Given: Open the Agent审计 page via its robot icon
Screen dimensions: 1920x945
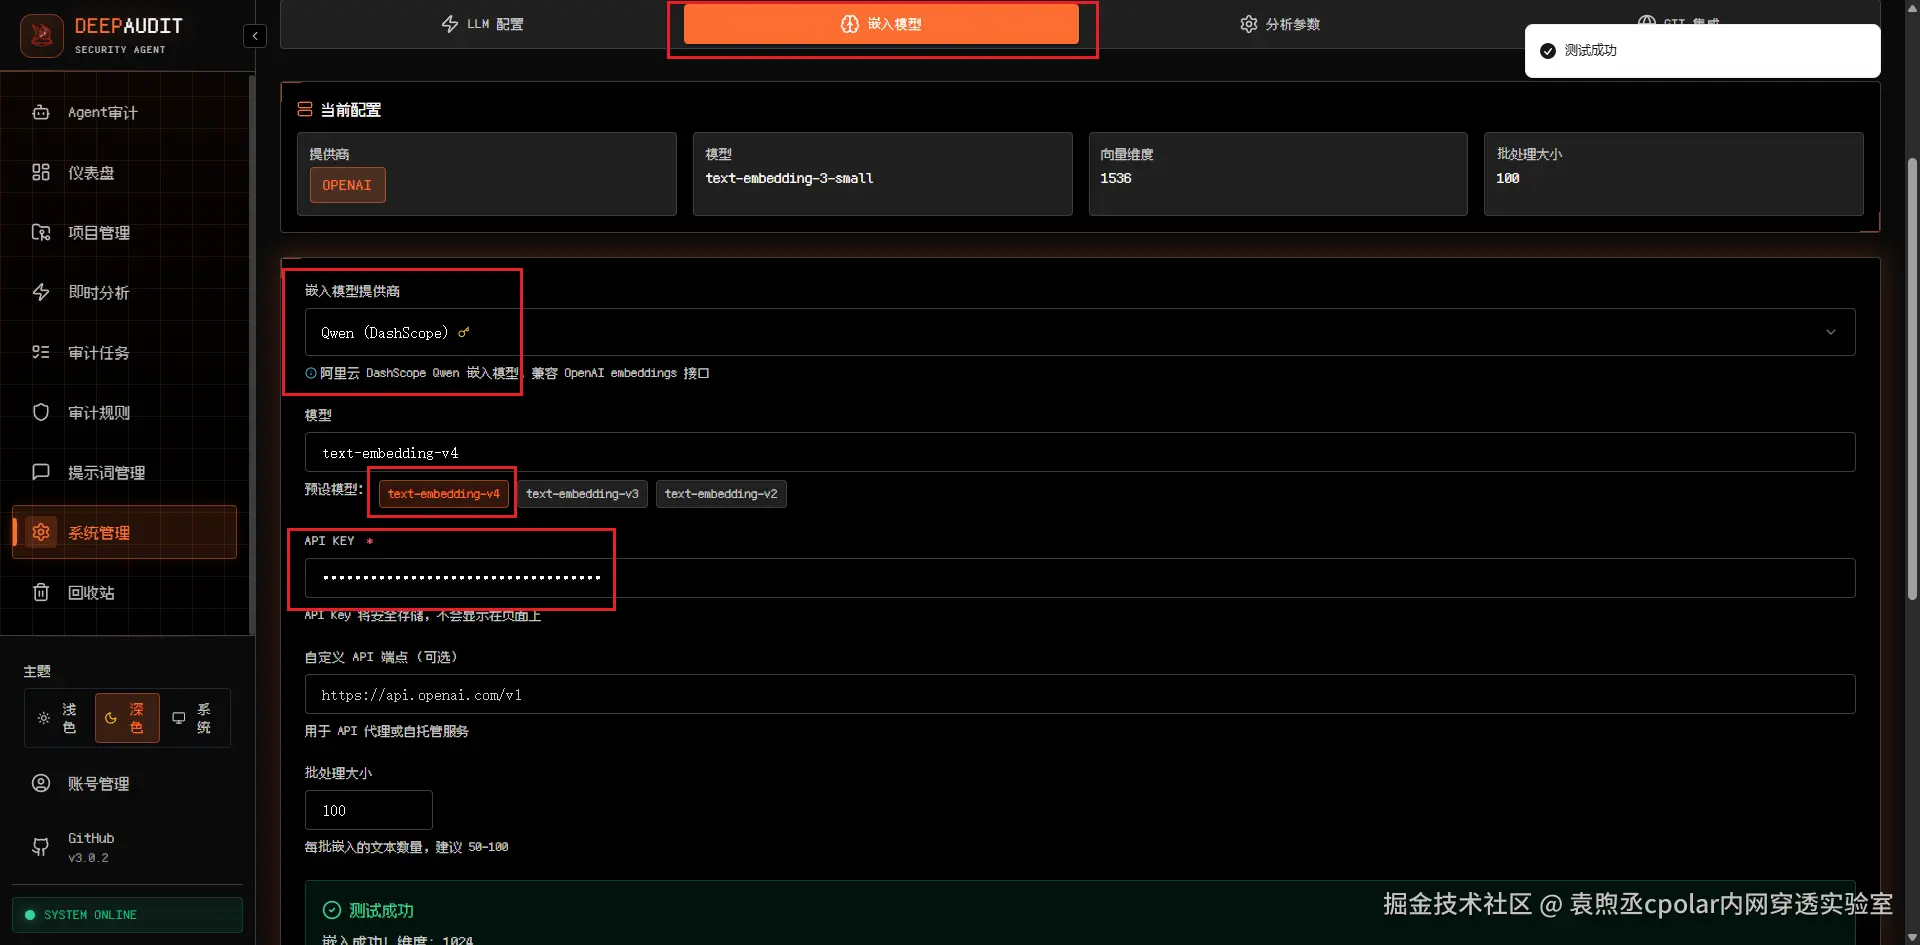Looking at the screenshot, I should pos(41,112).
